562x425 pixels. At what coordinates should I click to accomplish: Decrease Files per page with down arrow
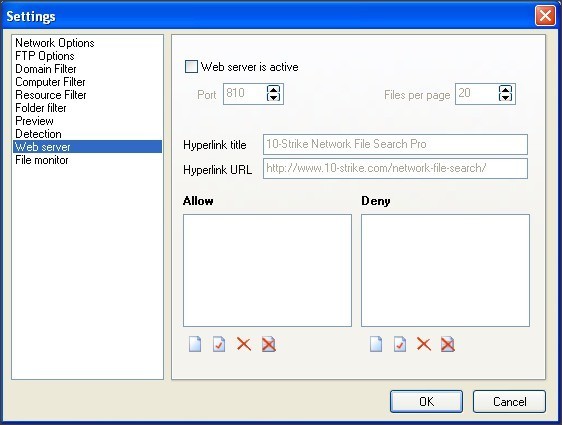(x=505, y=97)
